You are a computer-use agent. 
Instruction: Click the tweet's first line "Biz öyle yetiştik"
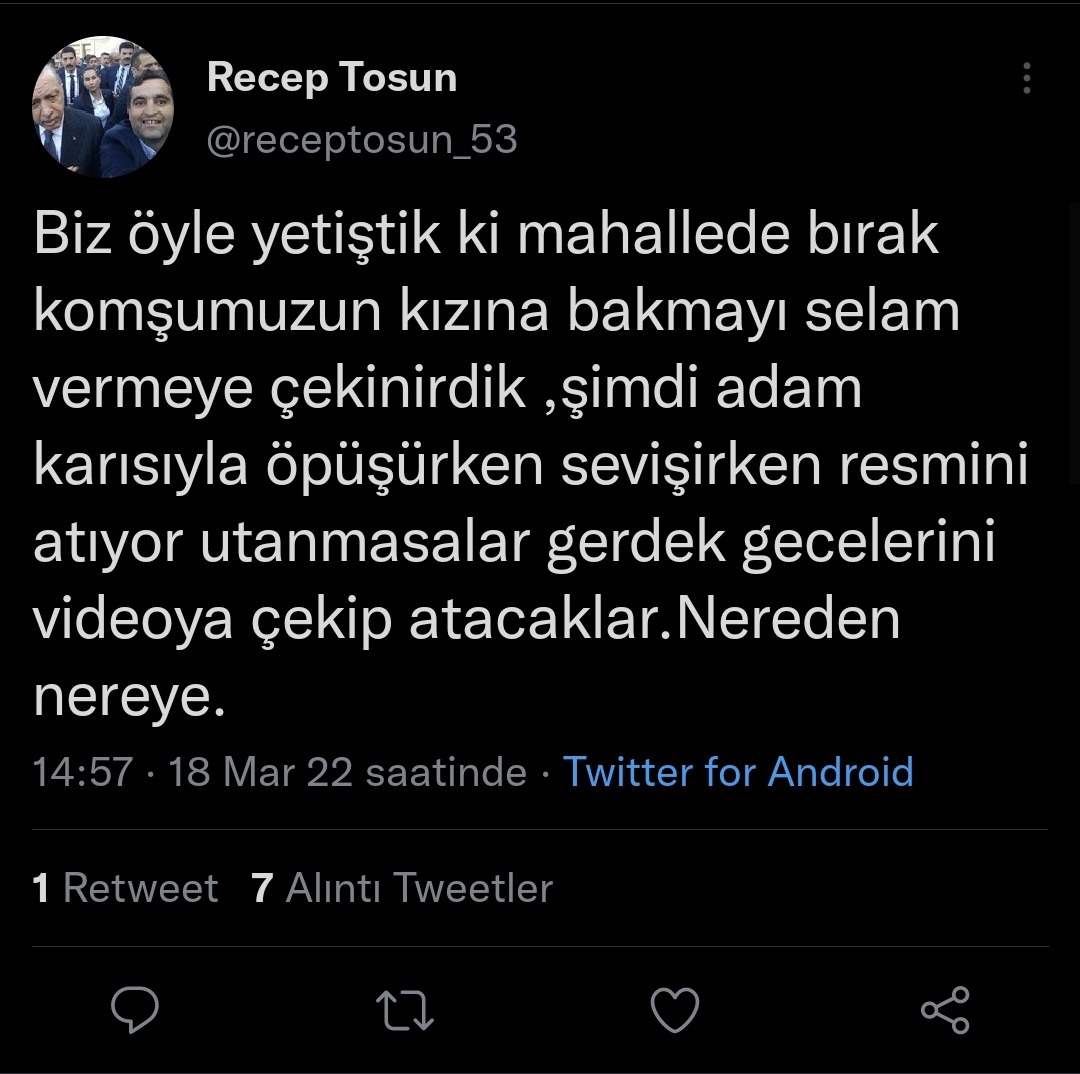click(x=200, y=235)
